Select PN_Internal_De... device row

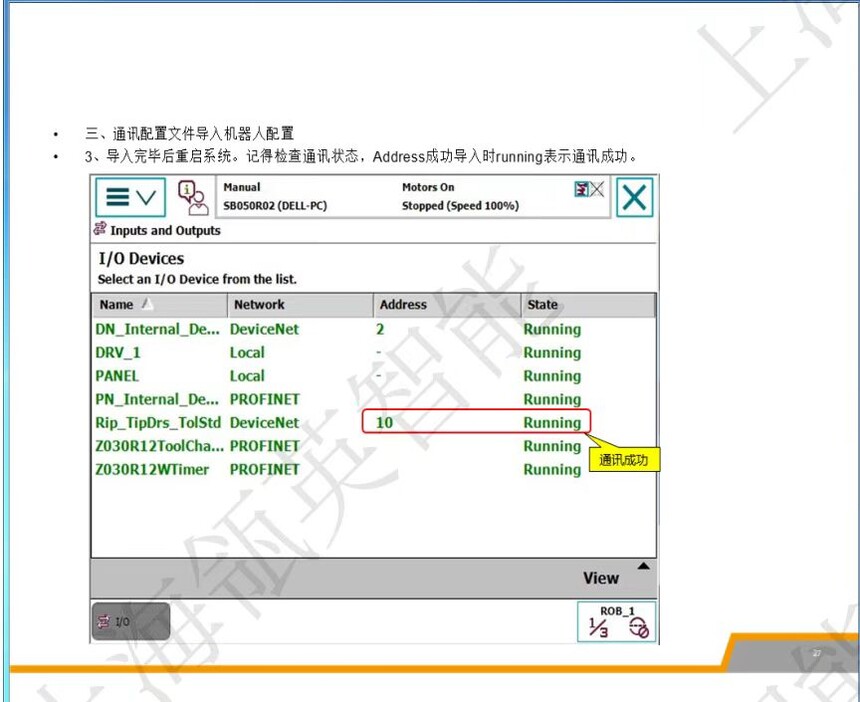[x=373, y=399]
